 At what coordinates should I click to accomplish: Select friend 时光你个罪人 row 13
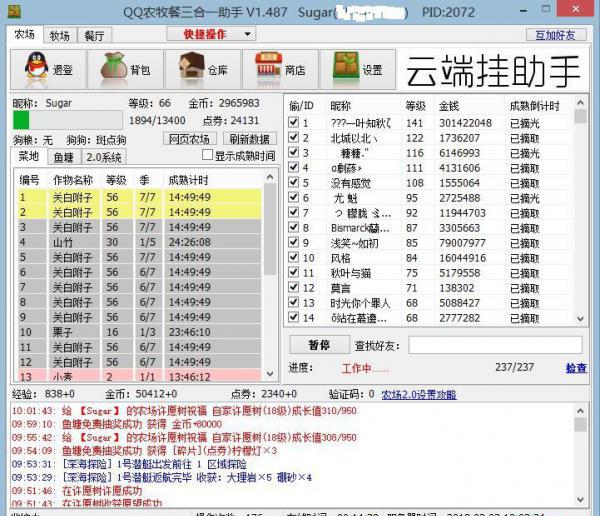[x=429, y=303]
